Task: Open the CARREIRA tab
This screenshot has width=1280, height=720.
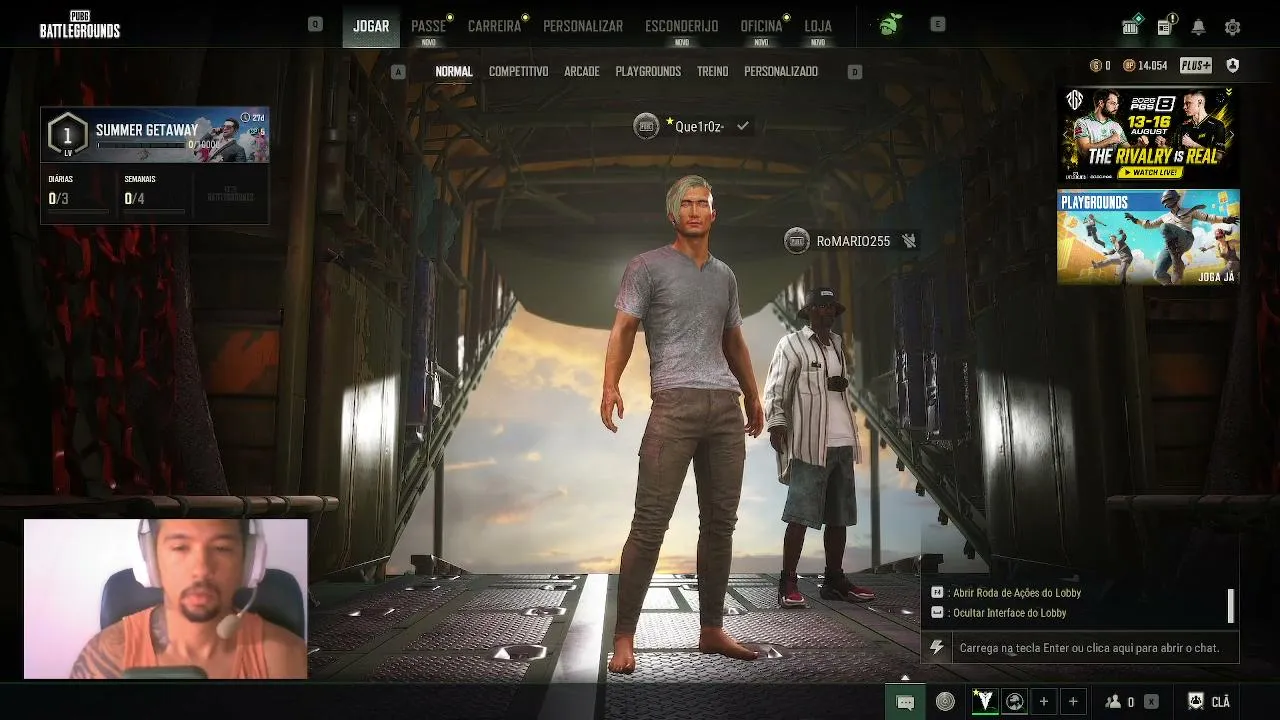Action: point(494,26)
